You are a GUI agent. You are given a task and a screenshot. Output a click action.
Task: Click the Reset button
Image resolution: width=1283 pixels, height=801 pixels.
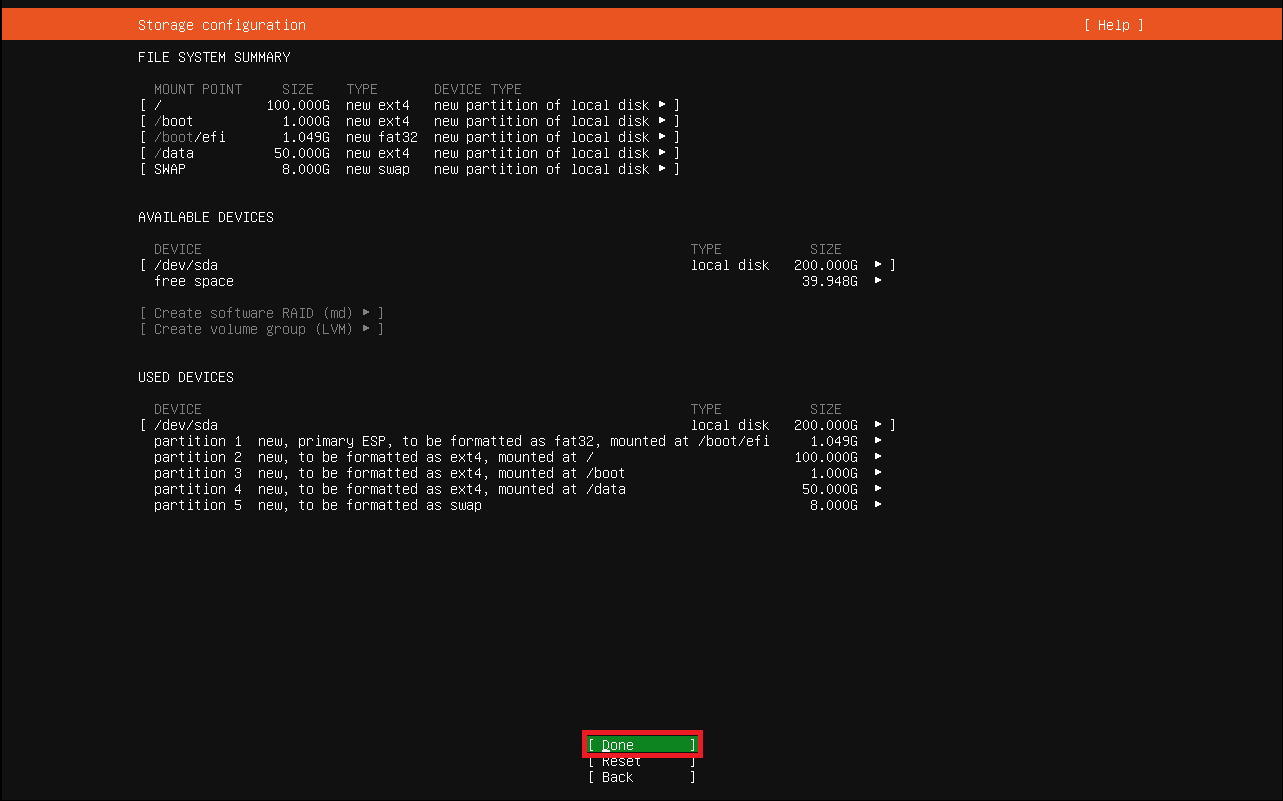click(x=642, y=761)
